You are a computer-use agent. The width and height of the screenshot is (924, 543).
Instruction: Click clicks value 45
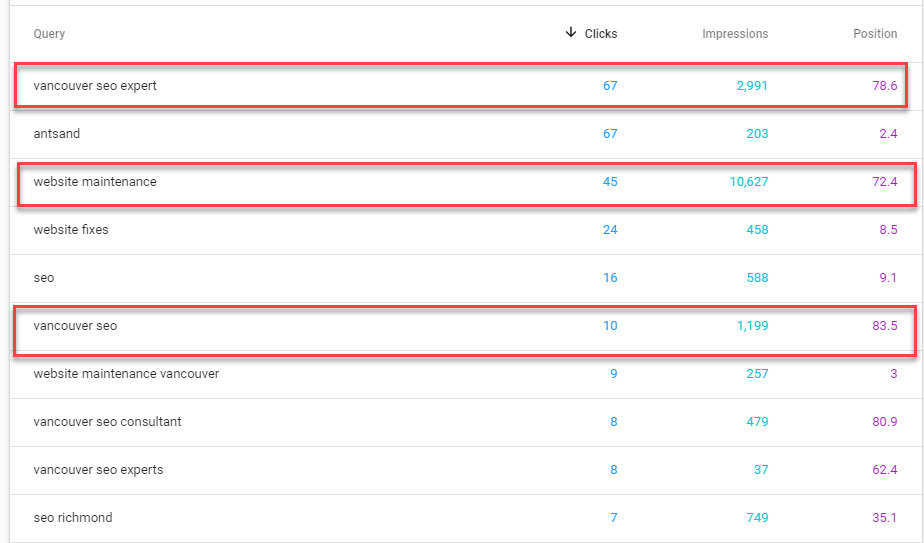click(x=610, y=182)
